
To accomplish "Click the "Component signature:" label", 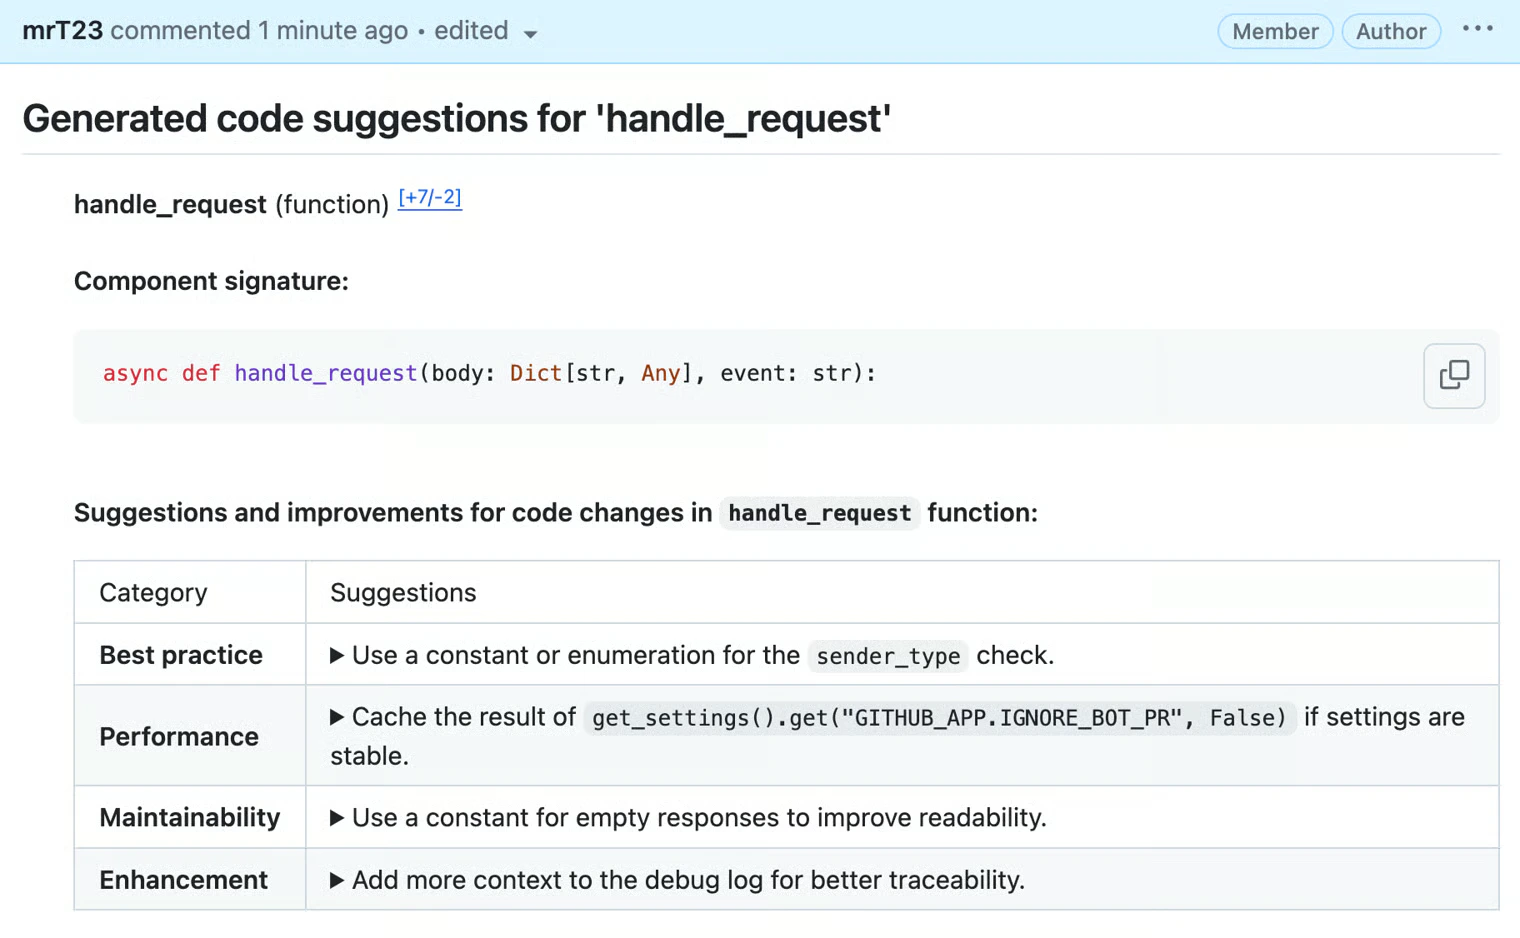I will coord(211,281).
